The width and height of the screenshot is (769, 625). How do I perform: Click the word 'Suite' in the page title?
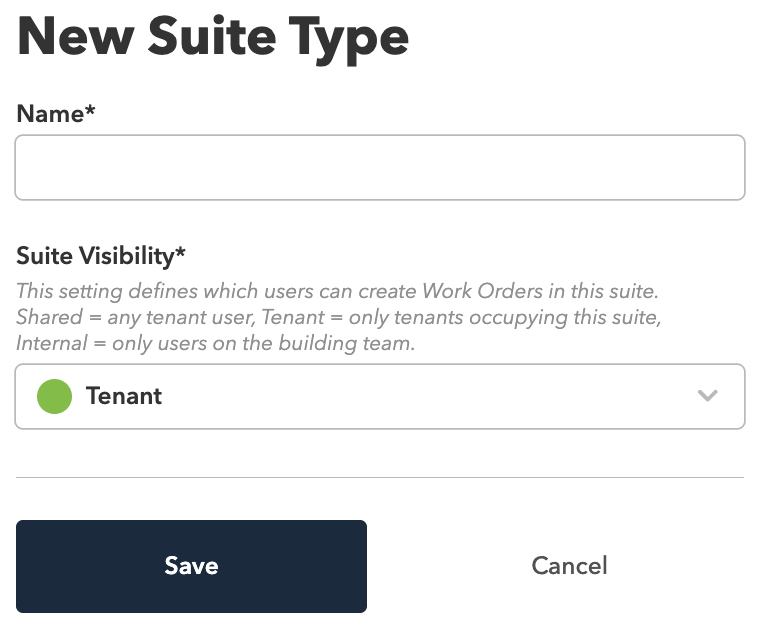pos(211,35)
